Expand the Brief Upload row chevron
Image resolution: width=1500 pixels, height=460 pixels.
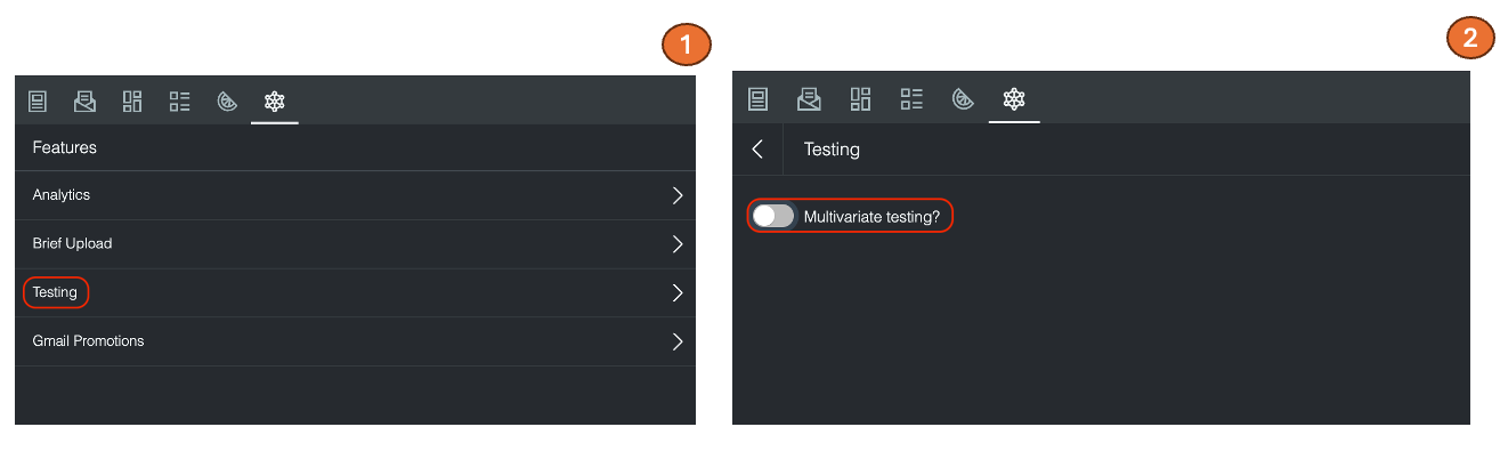[677, 244]
